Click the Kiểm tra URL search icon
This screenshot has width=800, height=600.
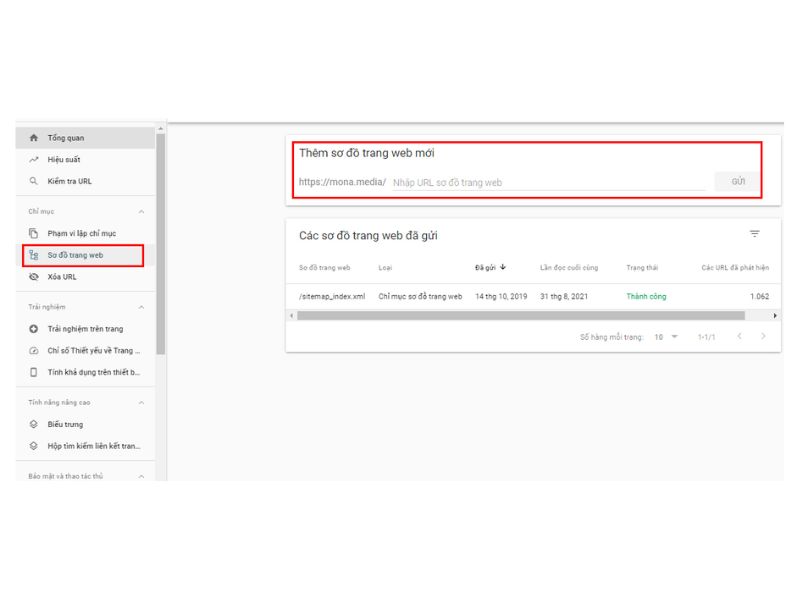pos(34,181)
